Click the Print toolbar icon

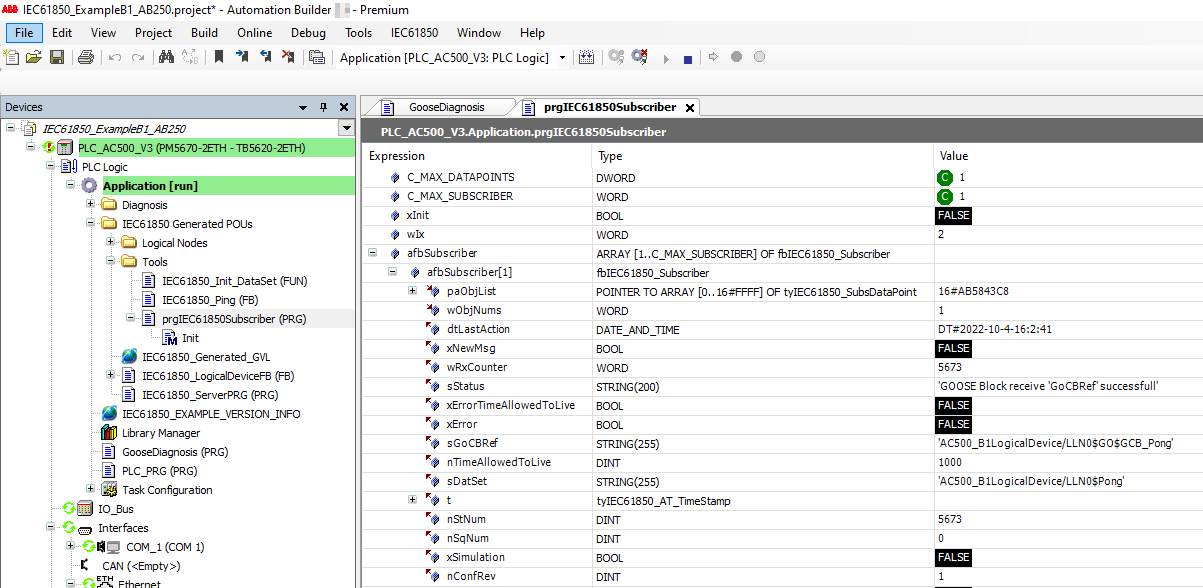click(x=86, y=58)
